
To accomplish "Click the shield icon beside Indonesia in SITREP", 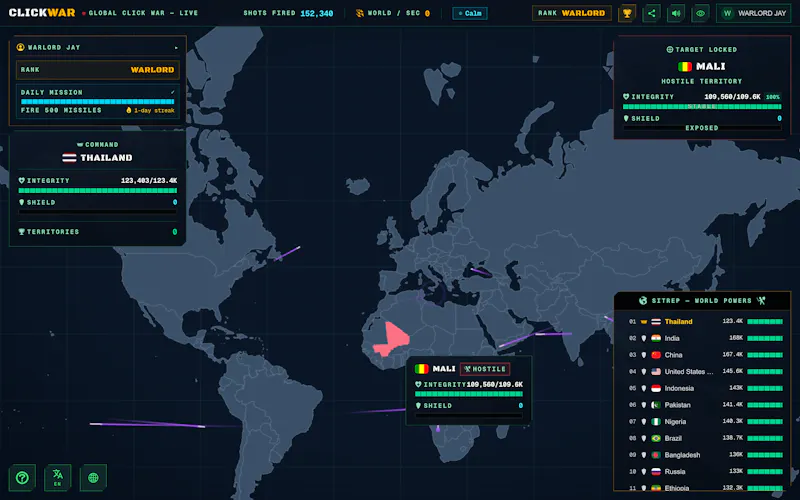I will [644, 388].
